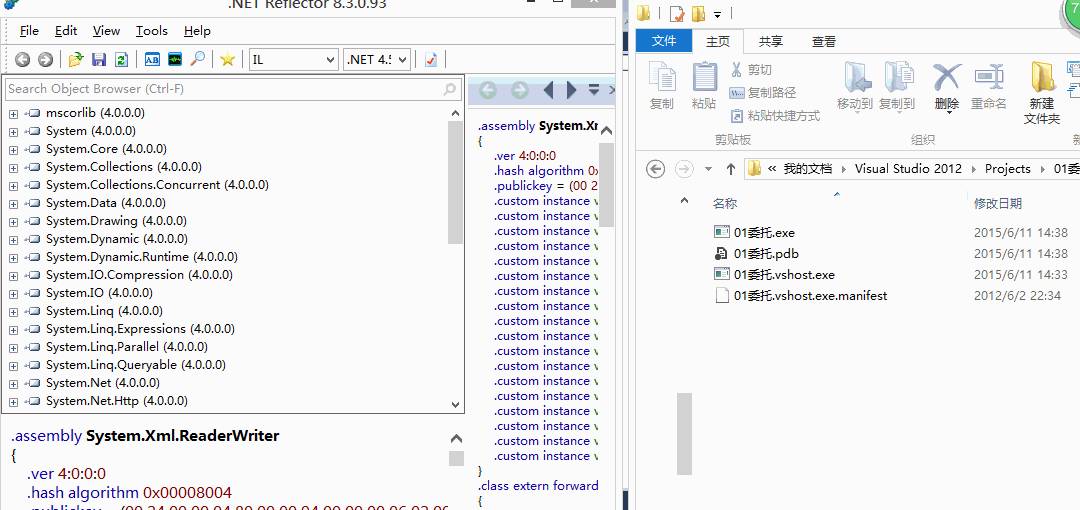
Task: Click the Reflector Forward navigation arrow
Action: pyautogui.click(x=45, y=59)
